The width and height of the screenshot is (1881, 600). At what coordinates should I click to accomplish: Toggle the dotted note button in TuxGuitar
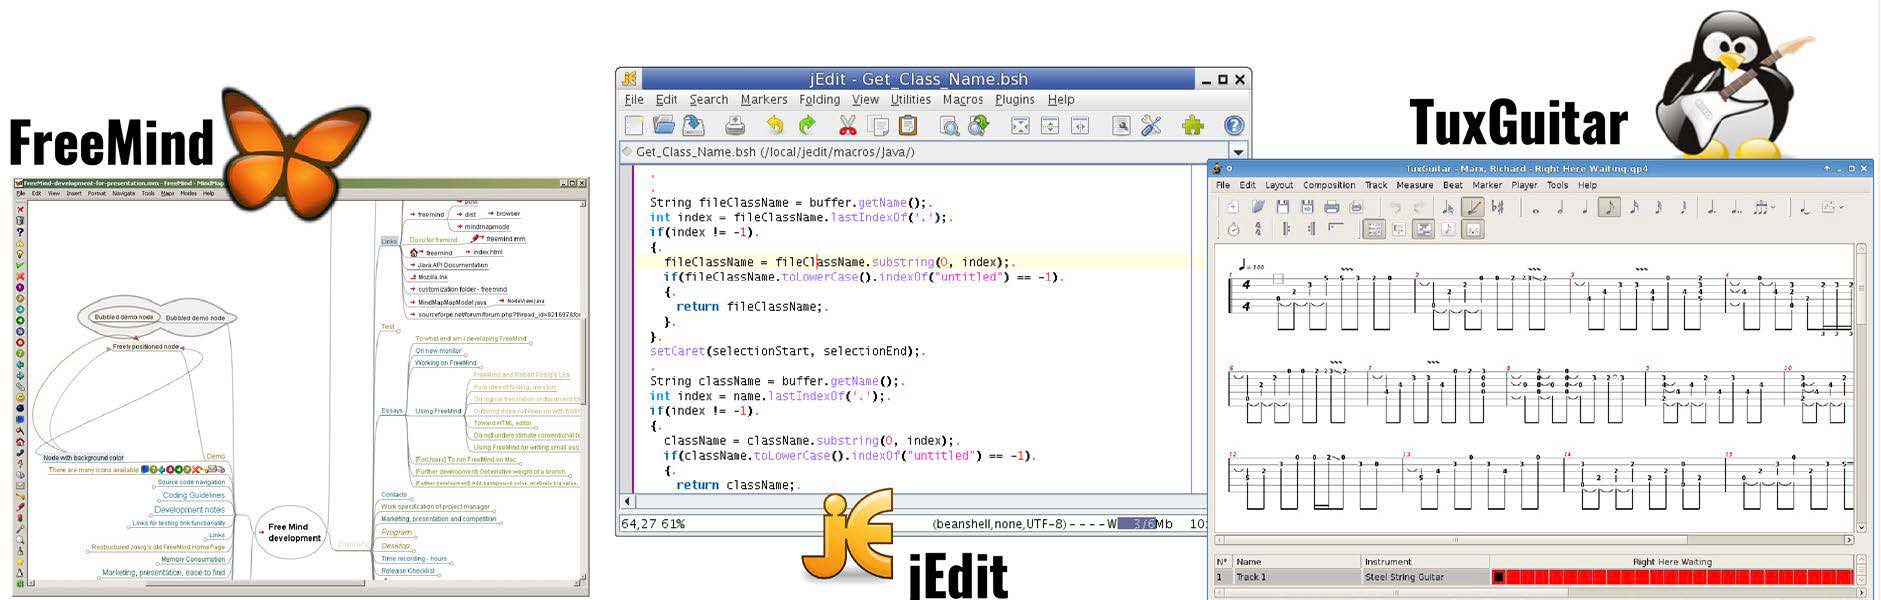tap(1712, 208)
